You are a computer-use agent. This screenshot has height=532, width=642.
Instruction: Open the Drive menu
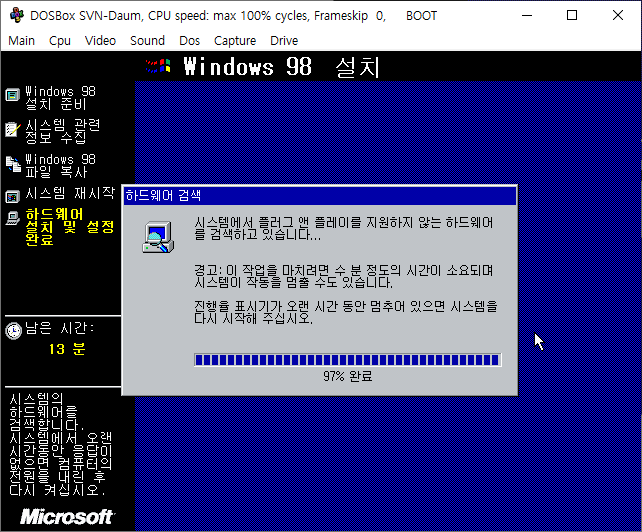point(284,41)
